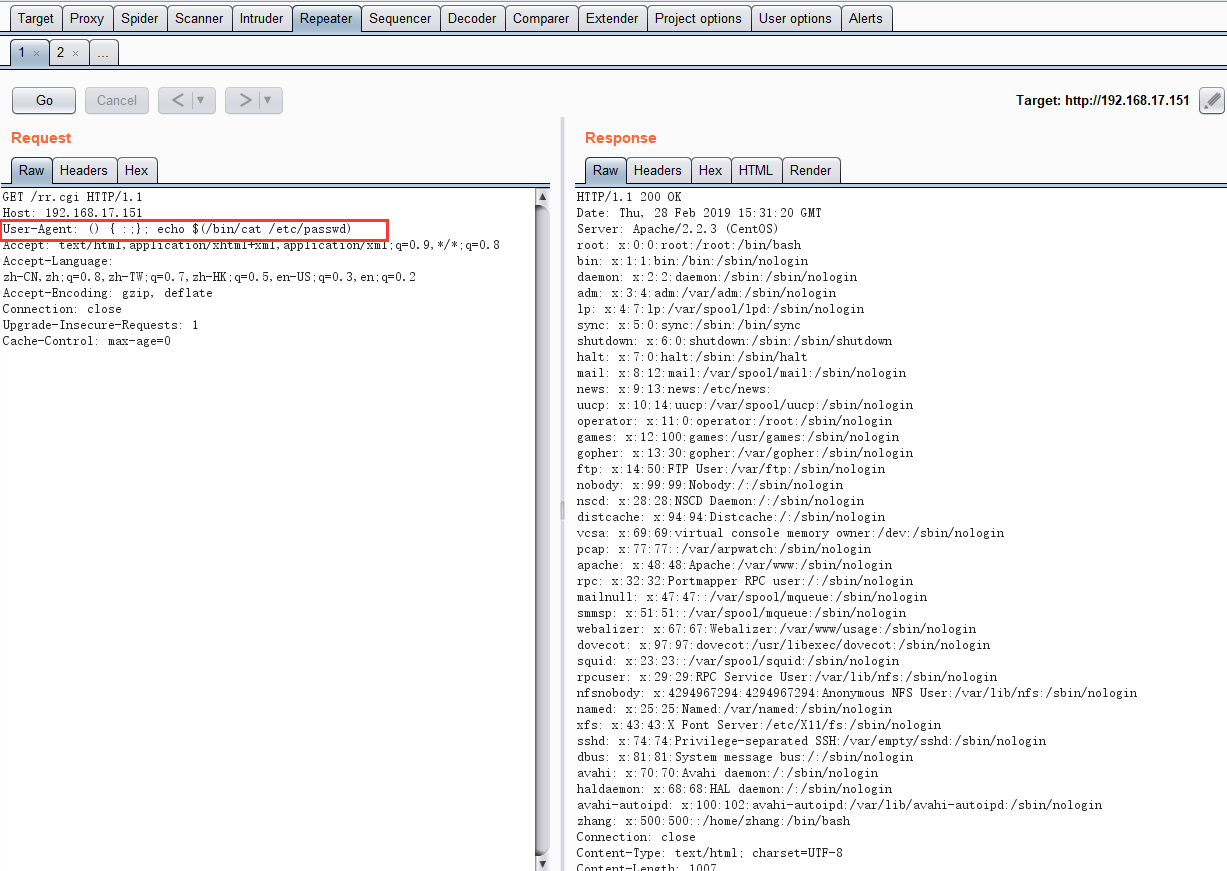
Task: Click the Cancel button
Action: pos(117,100)
